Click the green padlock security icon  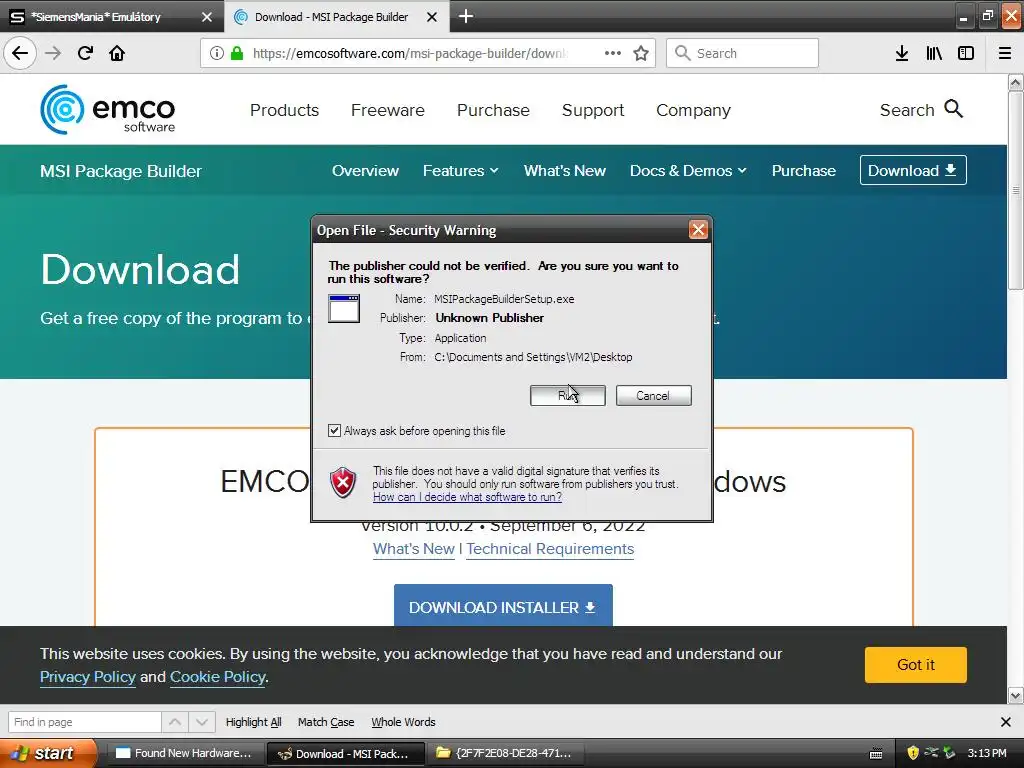237,53
